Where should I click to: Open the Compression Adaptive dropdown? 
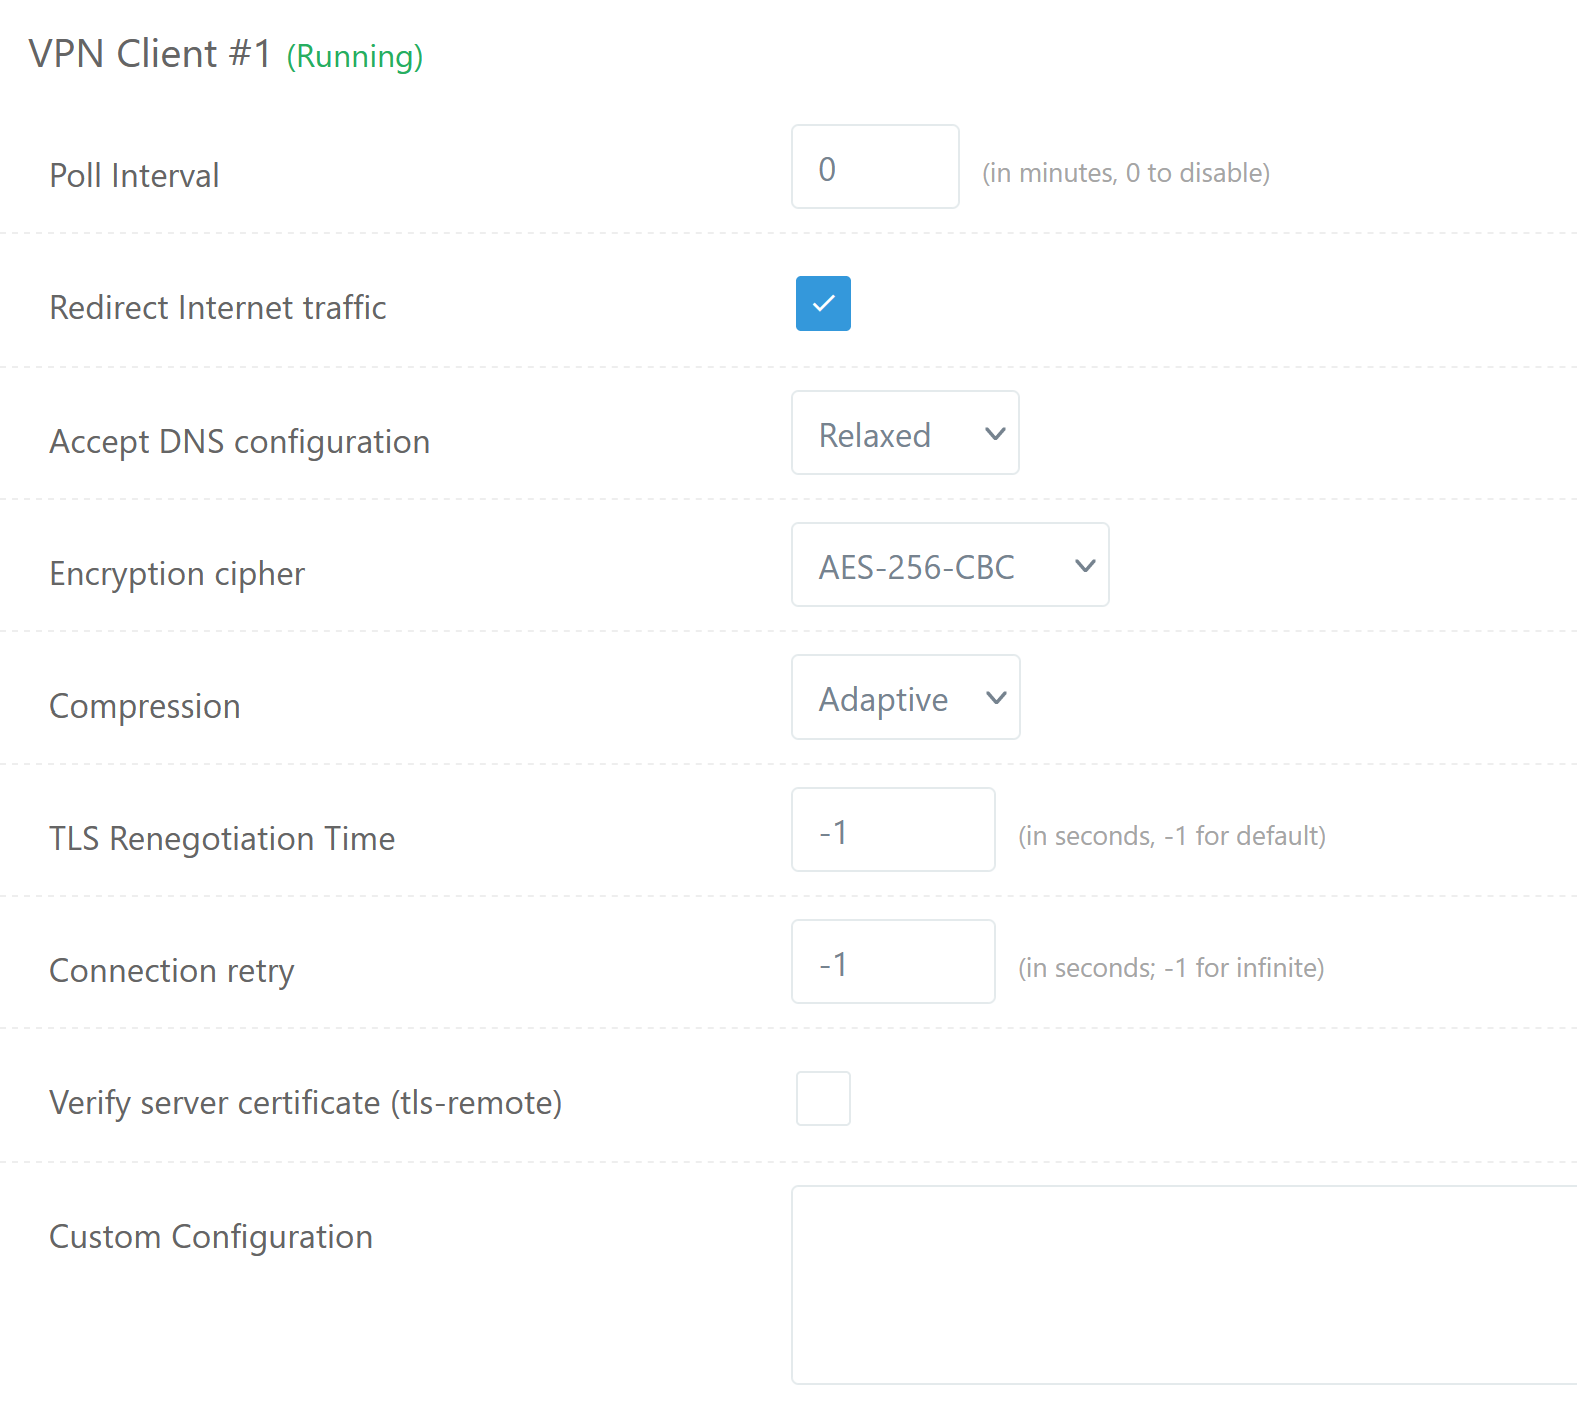point(905,698)
